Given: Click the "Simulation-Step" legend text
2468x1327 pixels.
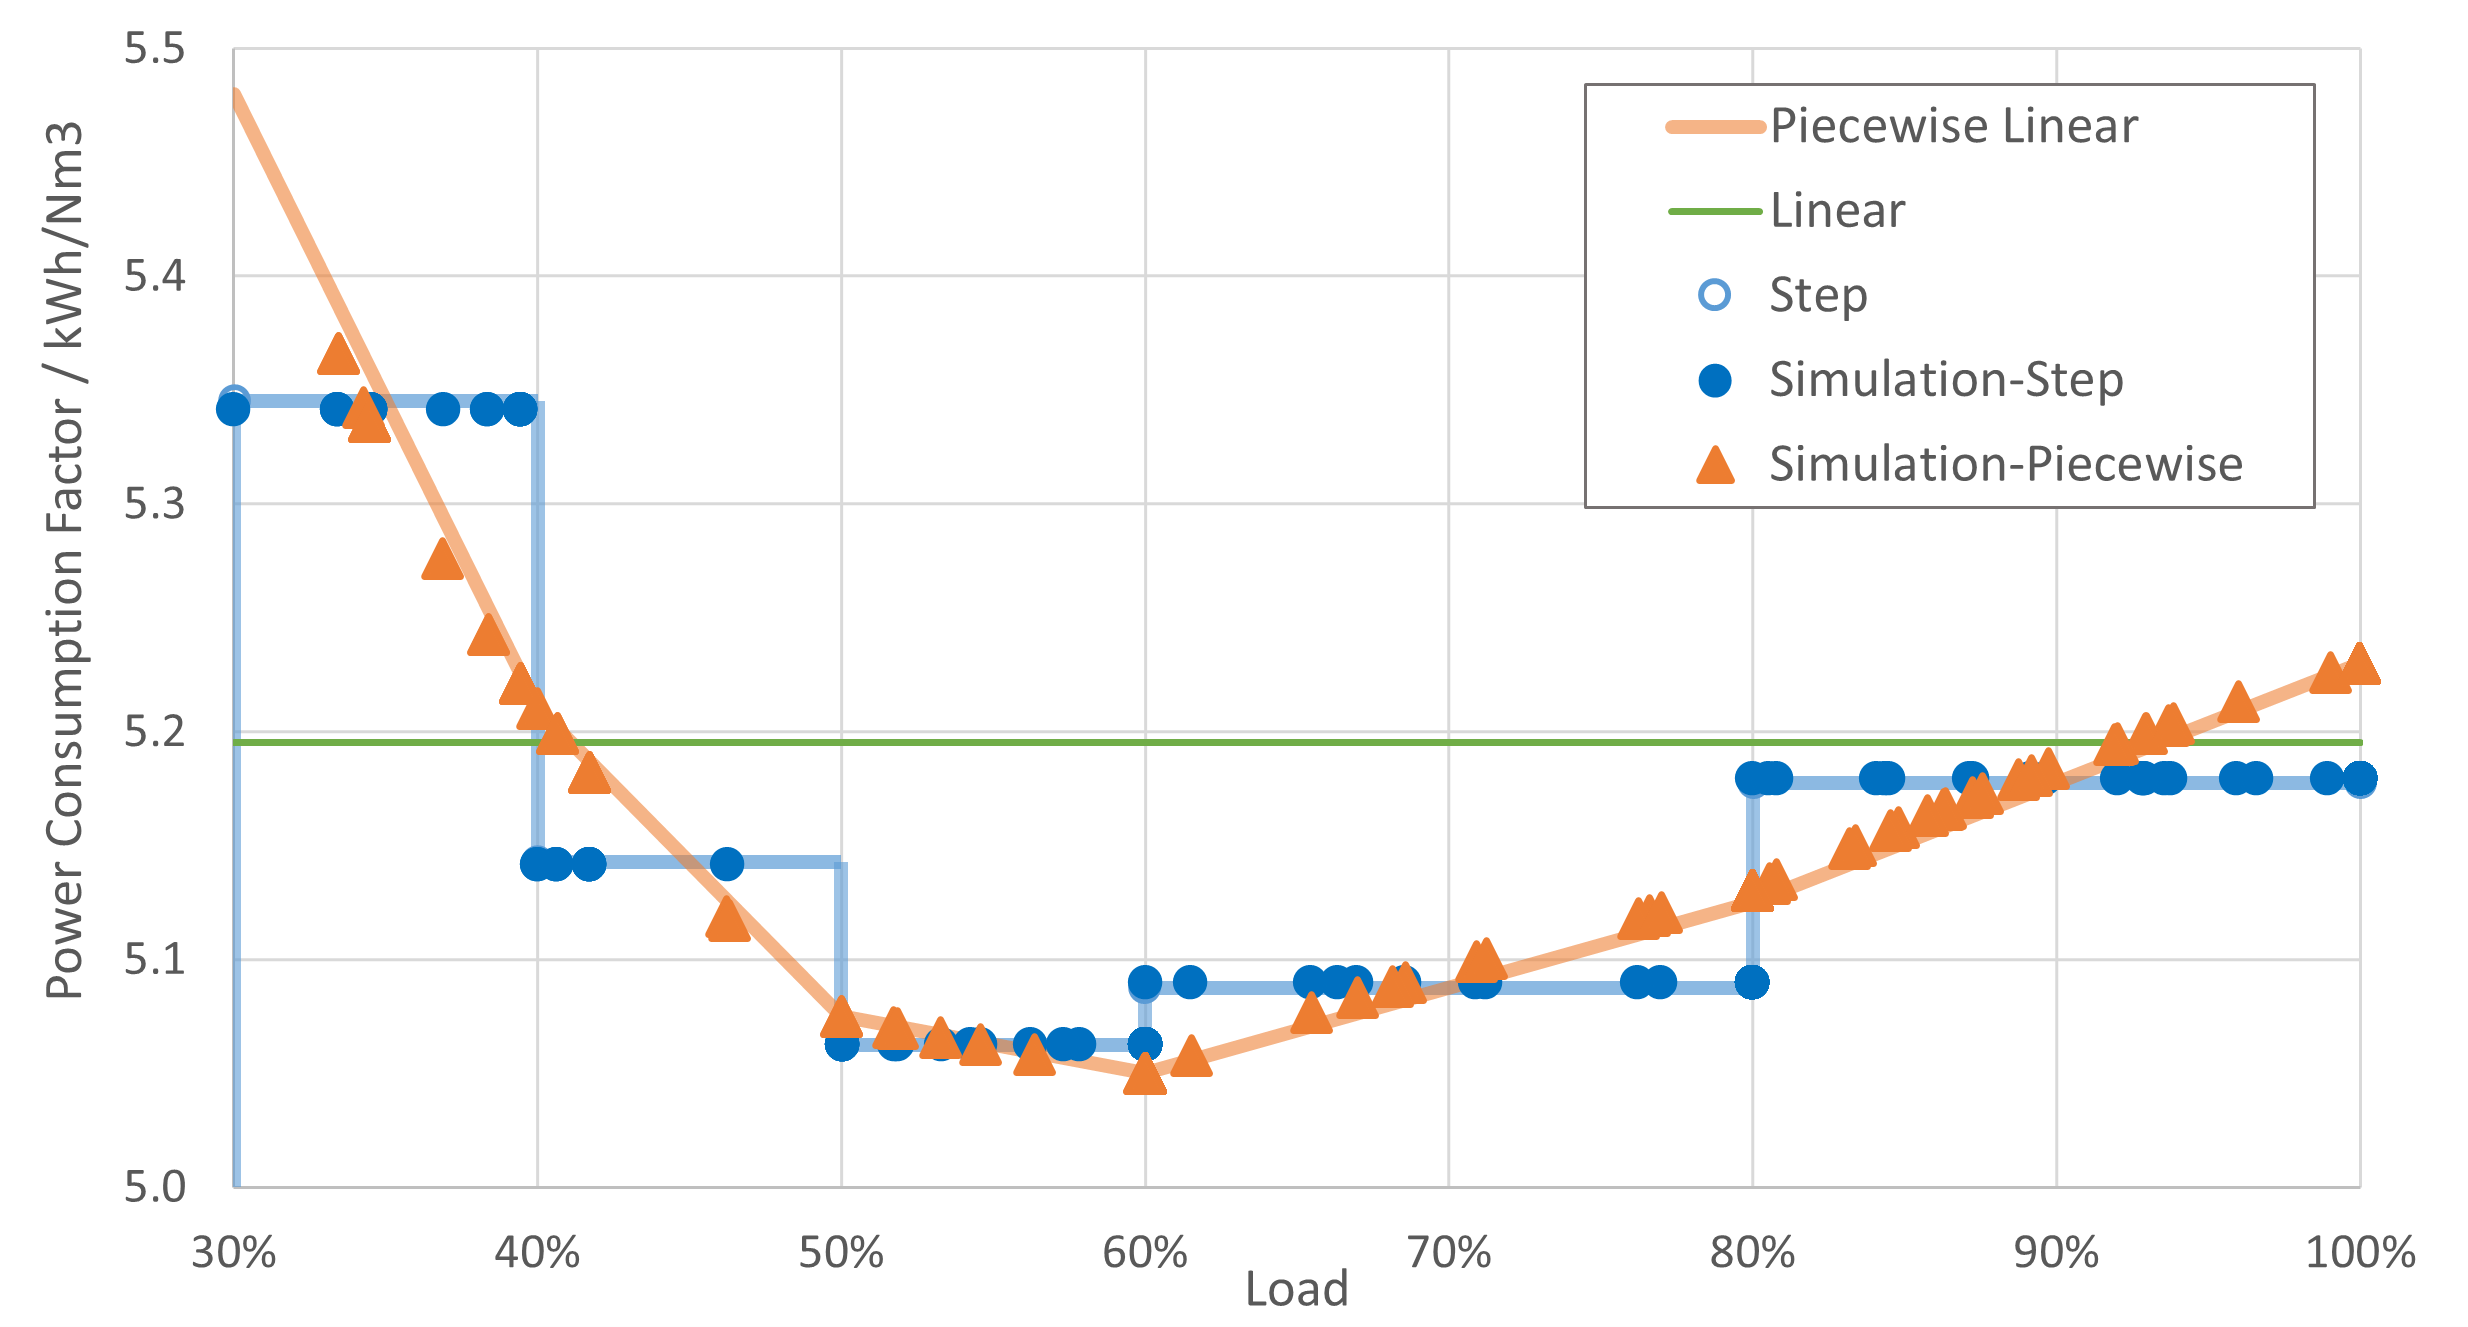Looking at the screenshot, I should [1946, 380].
